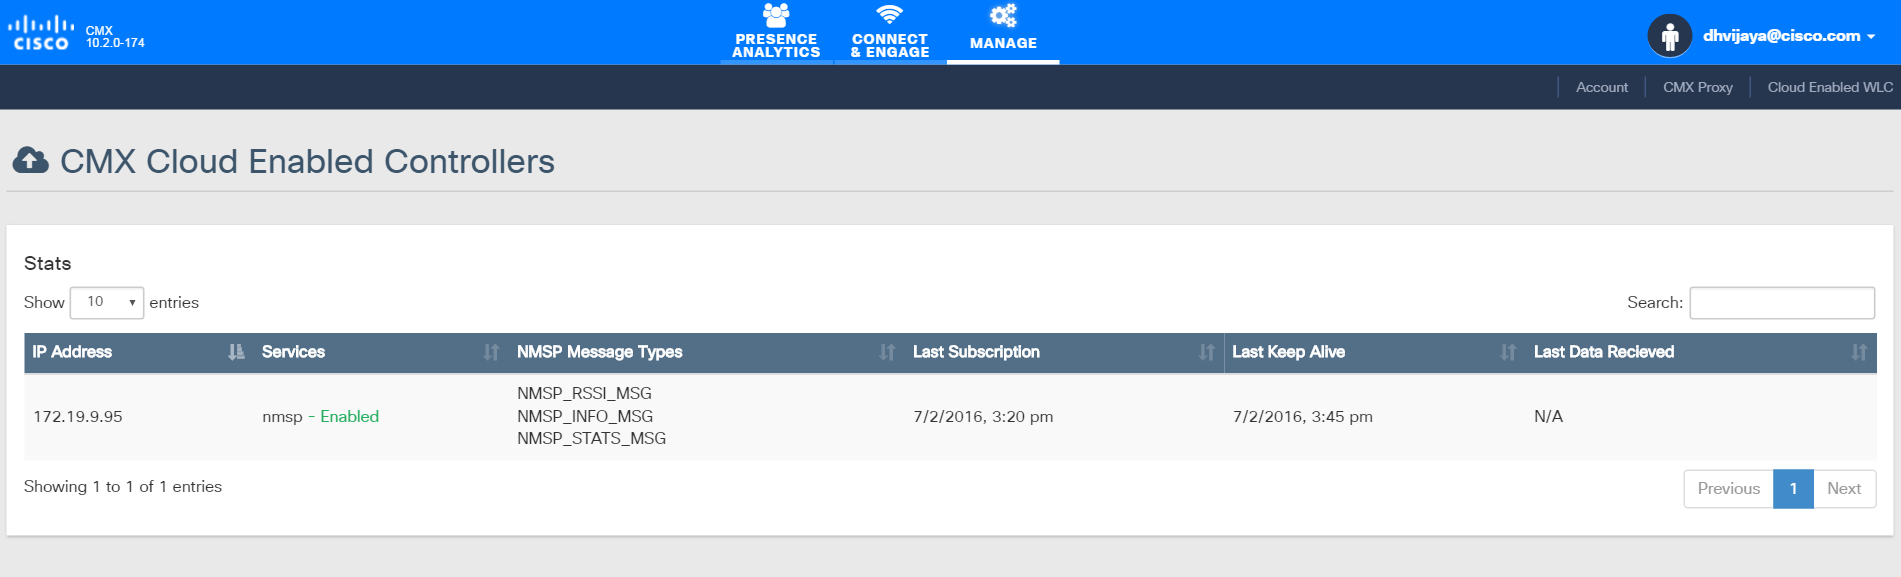Click the 7/2/2016, 3:45 pm keep alive time
Viewport: 1901px width, 577px height.
(1302, 416)
